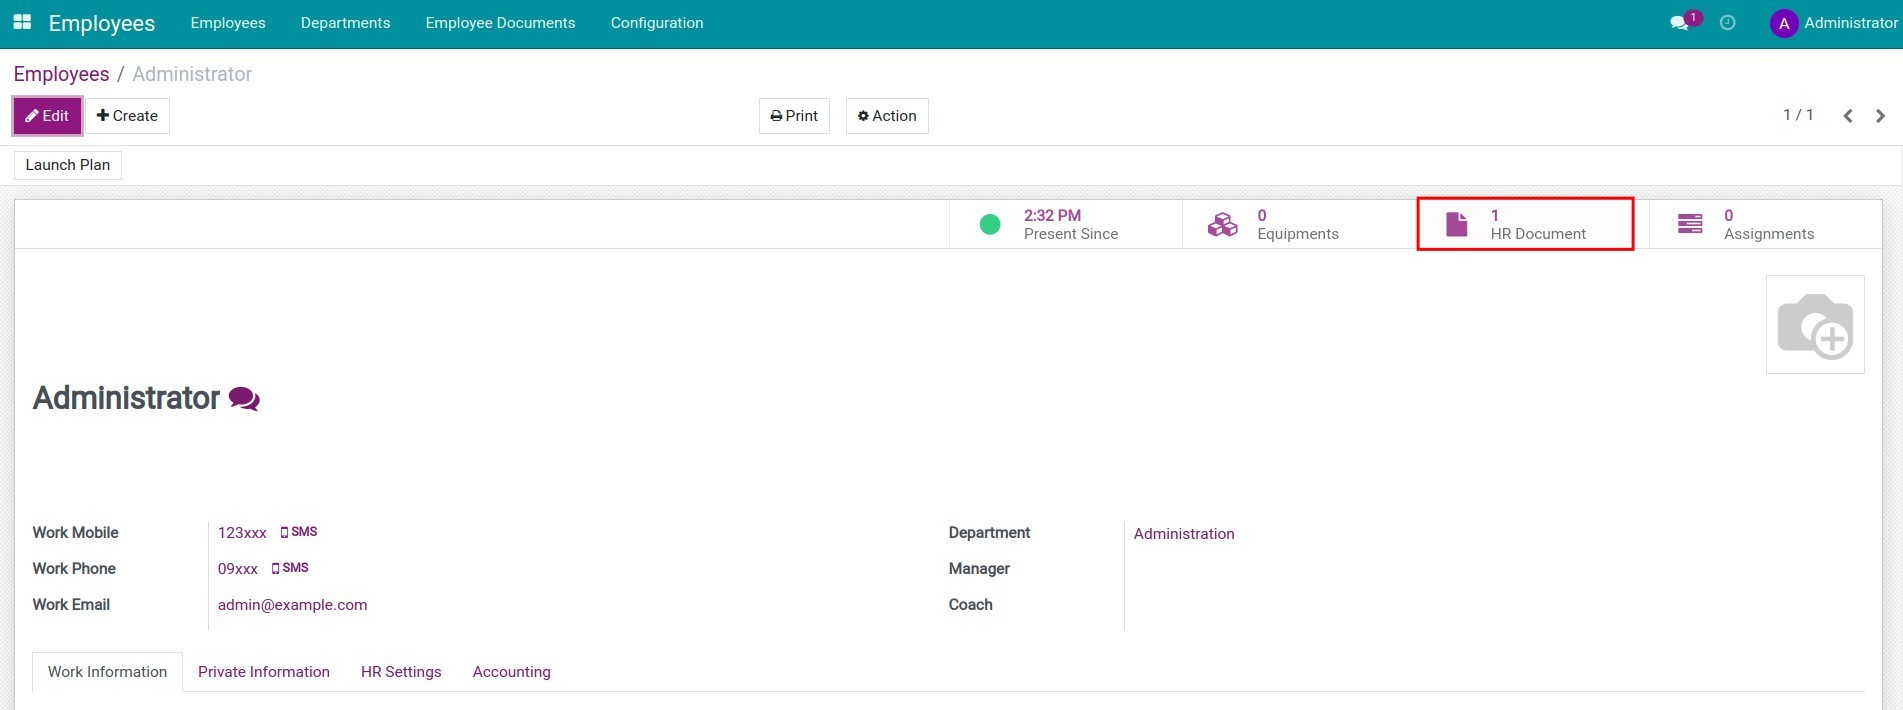The height and width of the screenshot is (710, 1903).
Task: Send SMS to Work Mobile number
Action: (299, 532)
